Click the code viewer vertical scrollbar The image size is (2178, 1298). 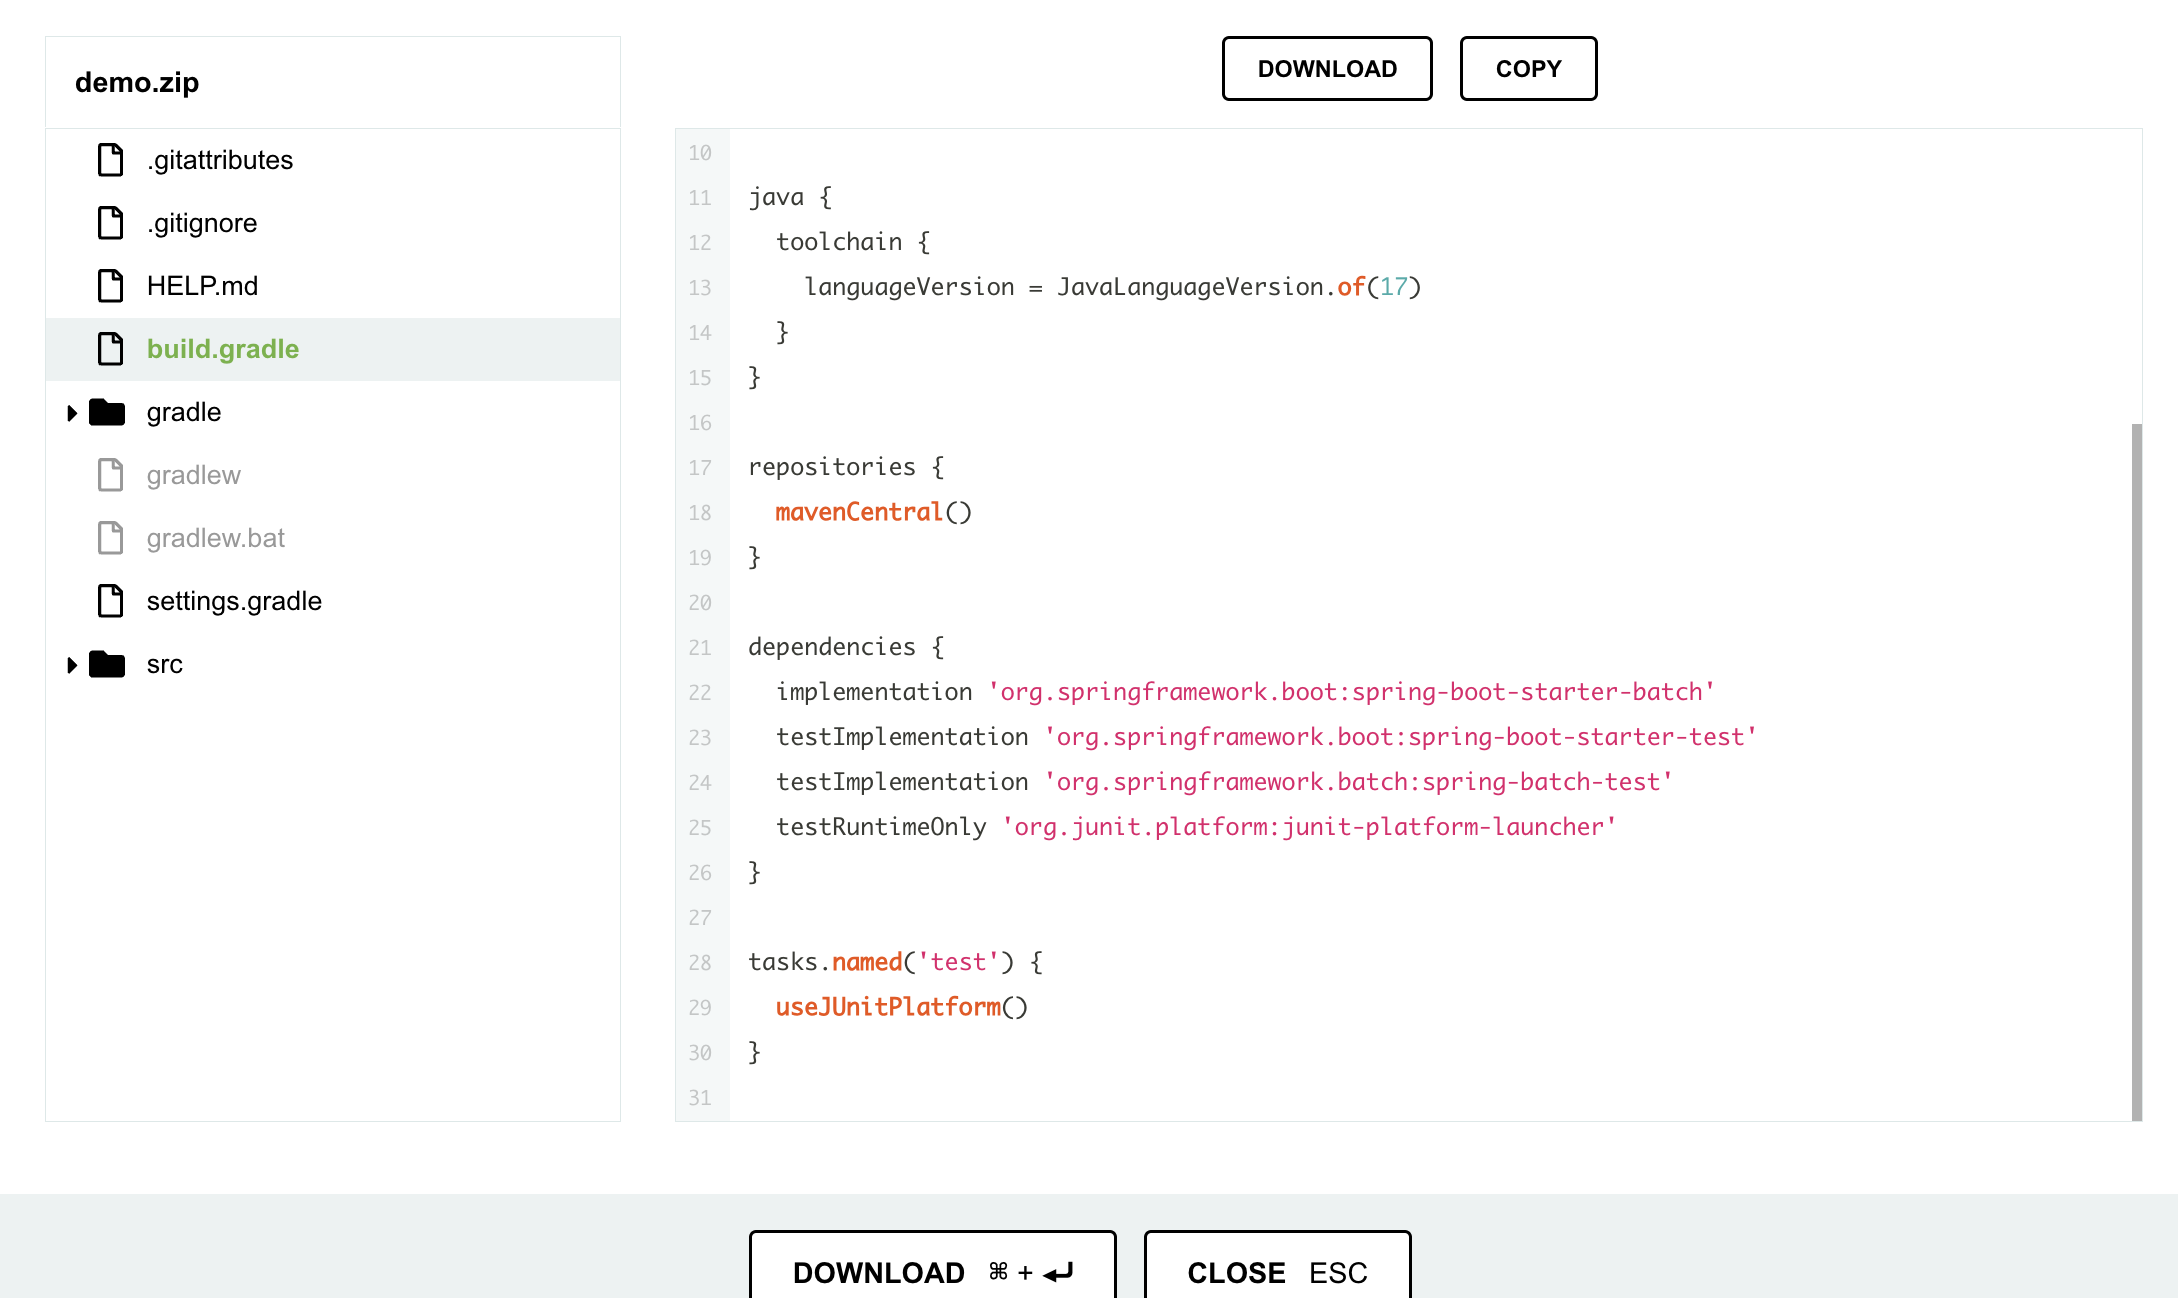point(2136,770)
